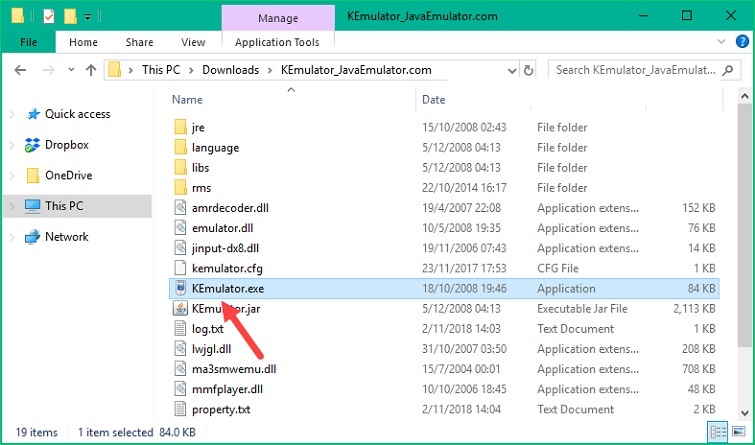
Task: Open the File menu
Action: coord(29,43)
